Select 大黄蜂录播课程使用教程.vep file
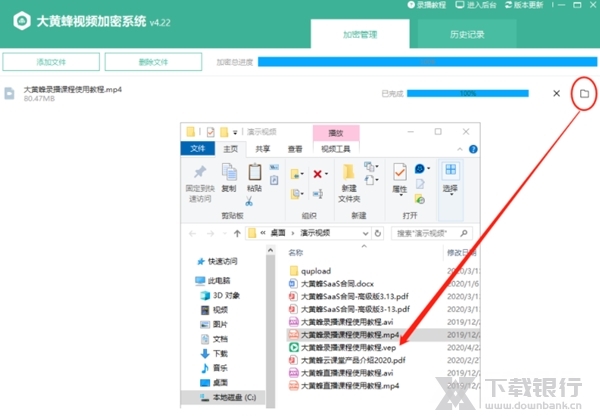This screenshot has height=419, width=600. (x=342, y=347)
